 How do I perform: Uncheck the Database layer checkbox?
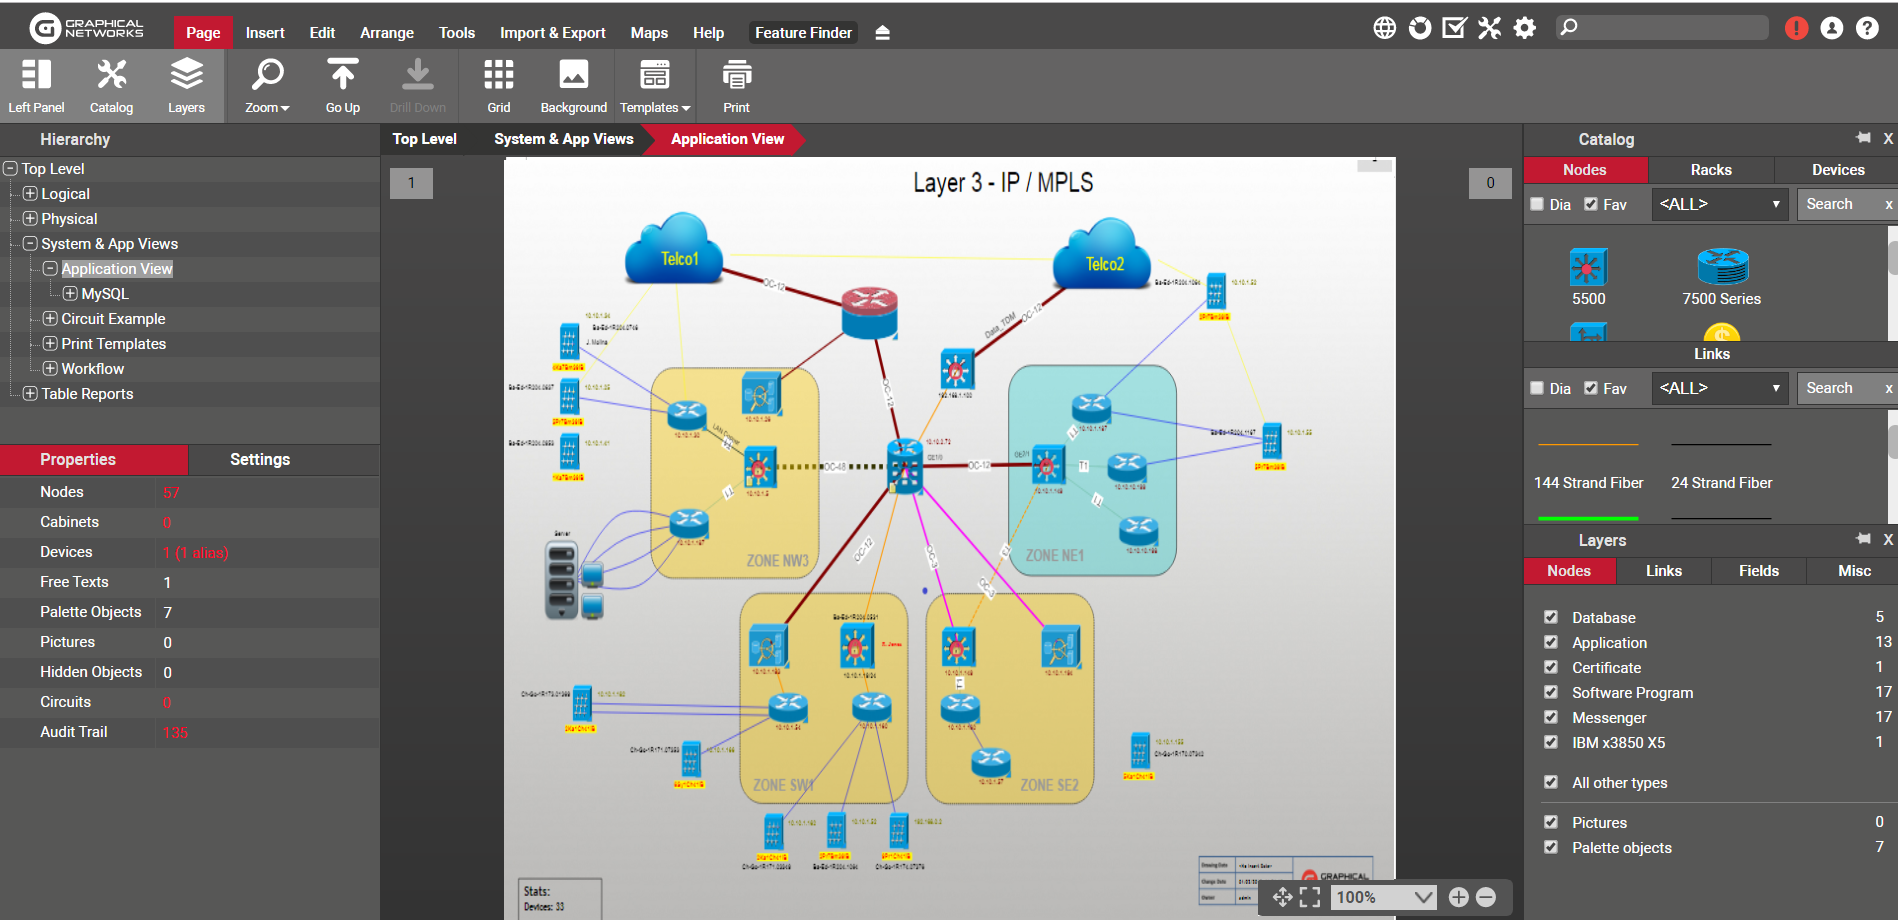(x=1551, y=617)
